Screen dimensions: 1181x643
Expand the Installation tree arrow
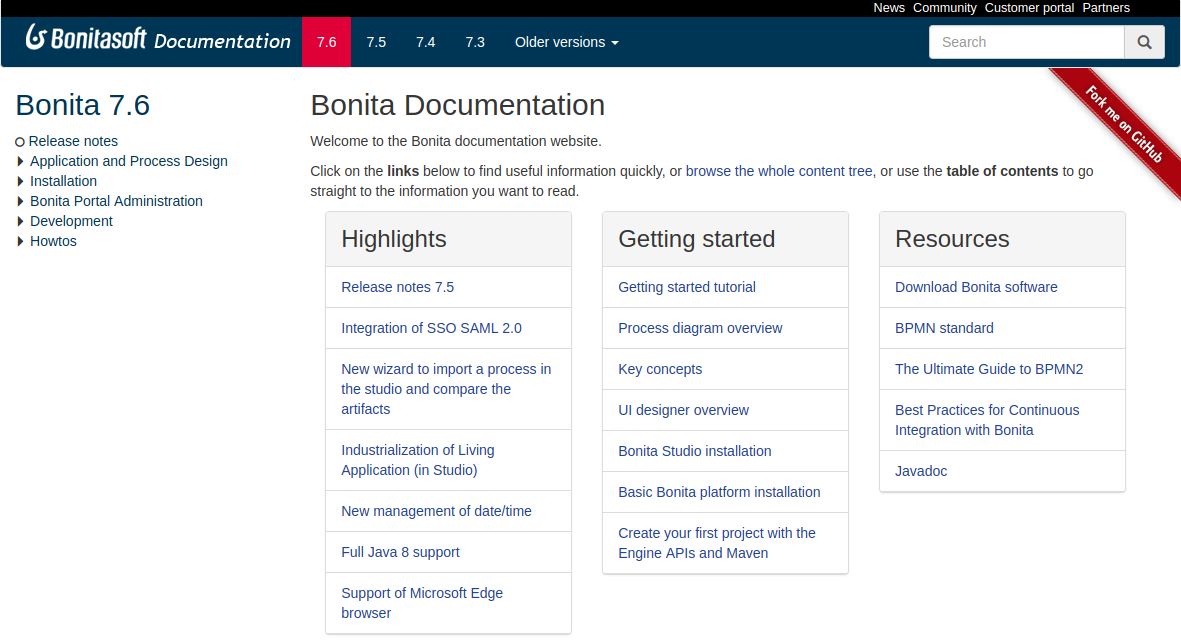(20, 181)
